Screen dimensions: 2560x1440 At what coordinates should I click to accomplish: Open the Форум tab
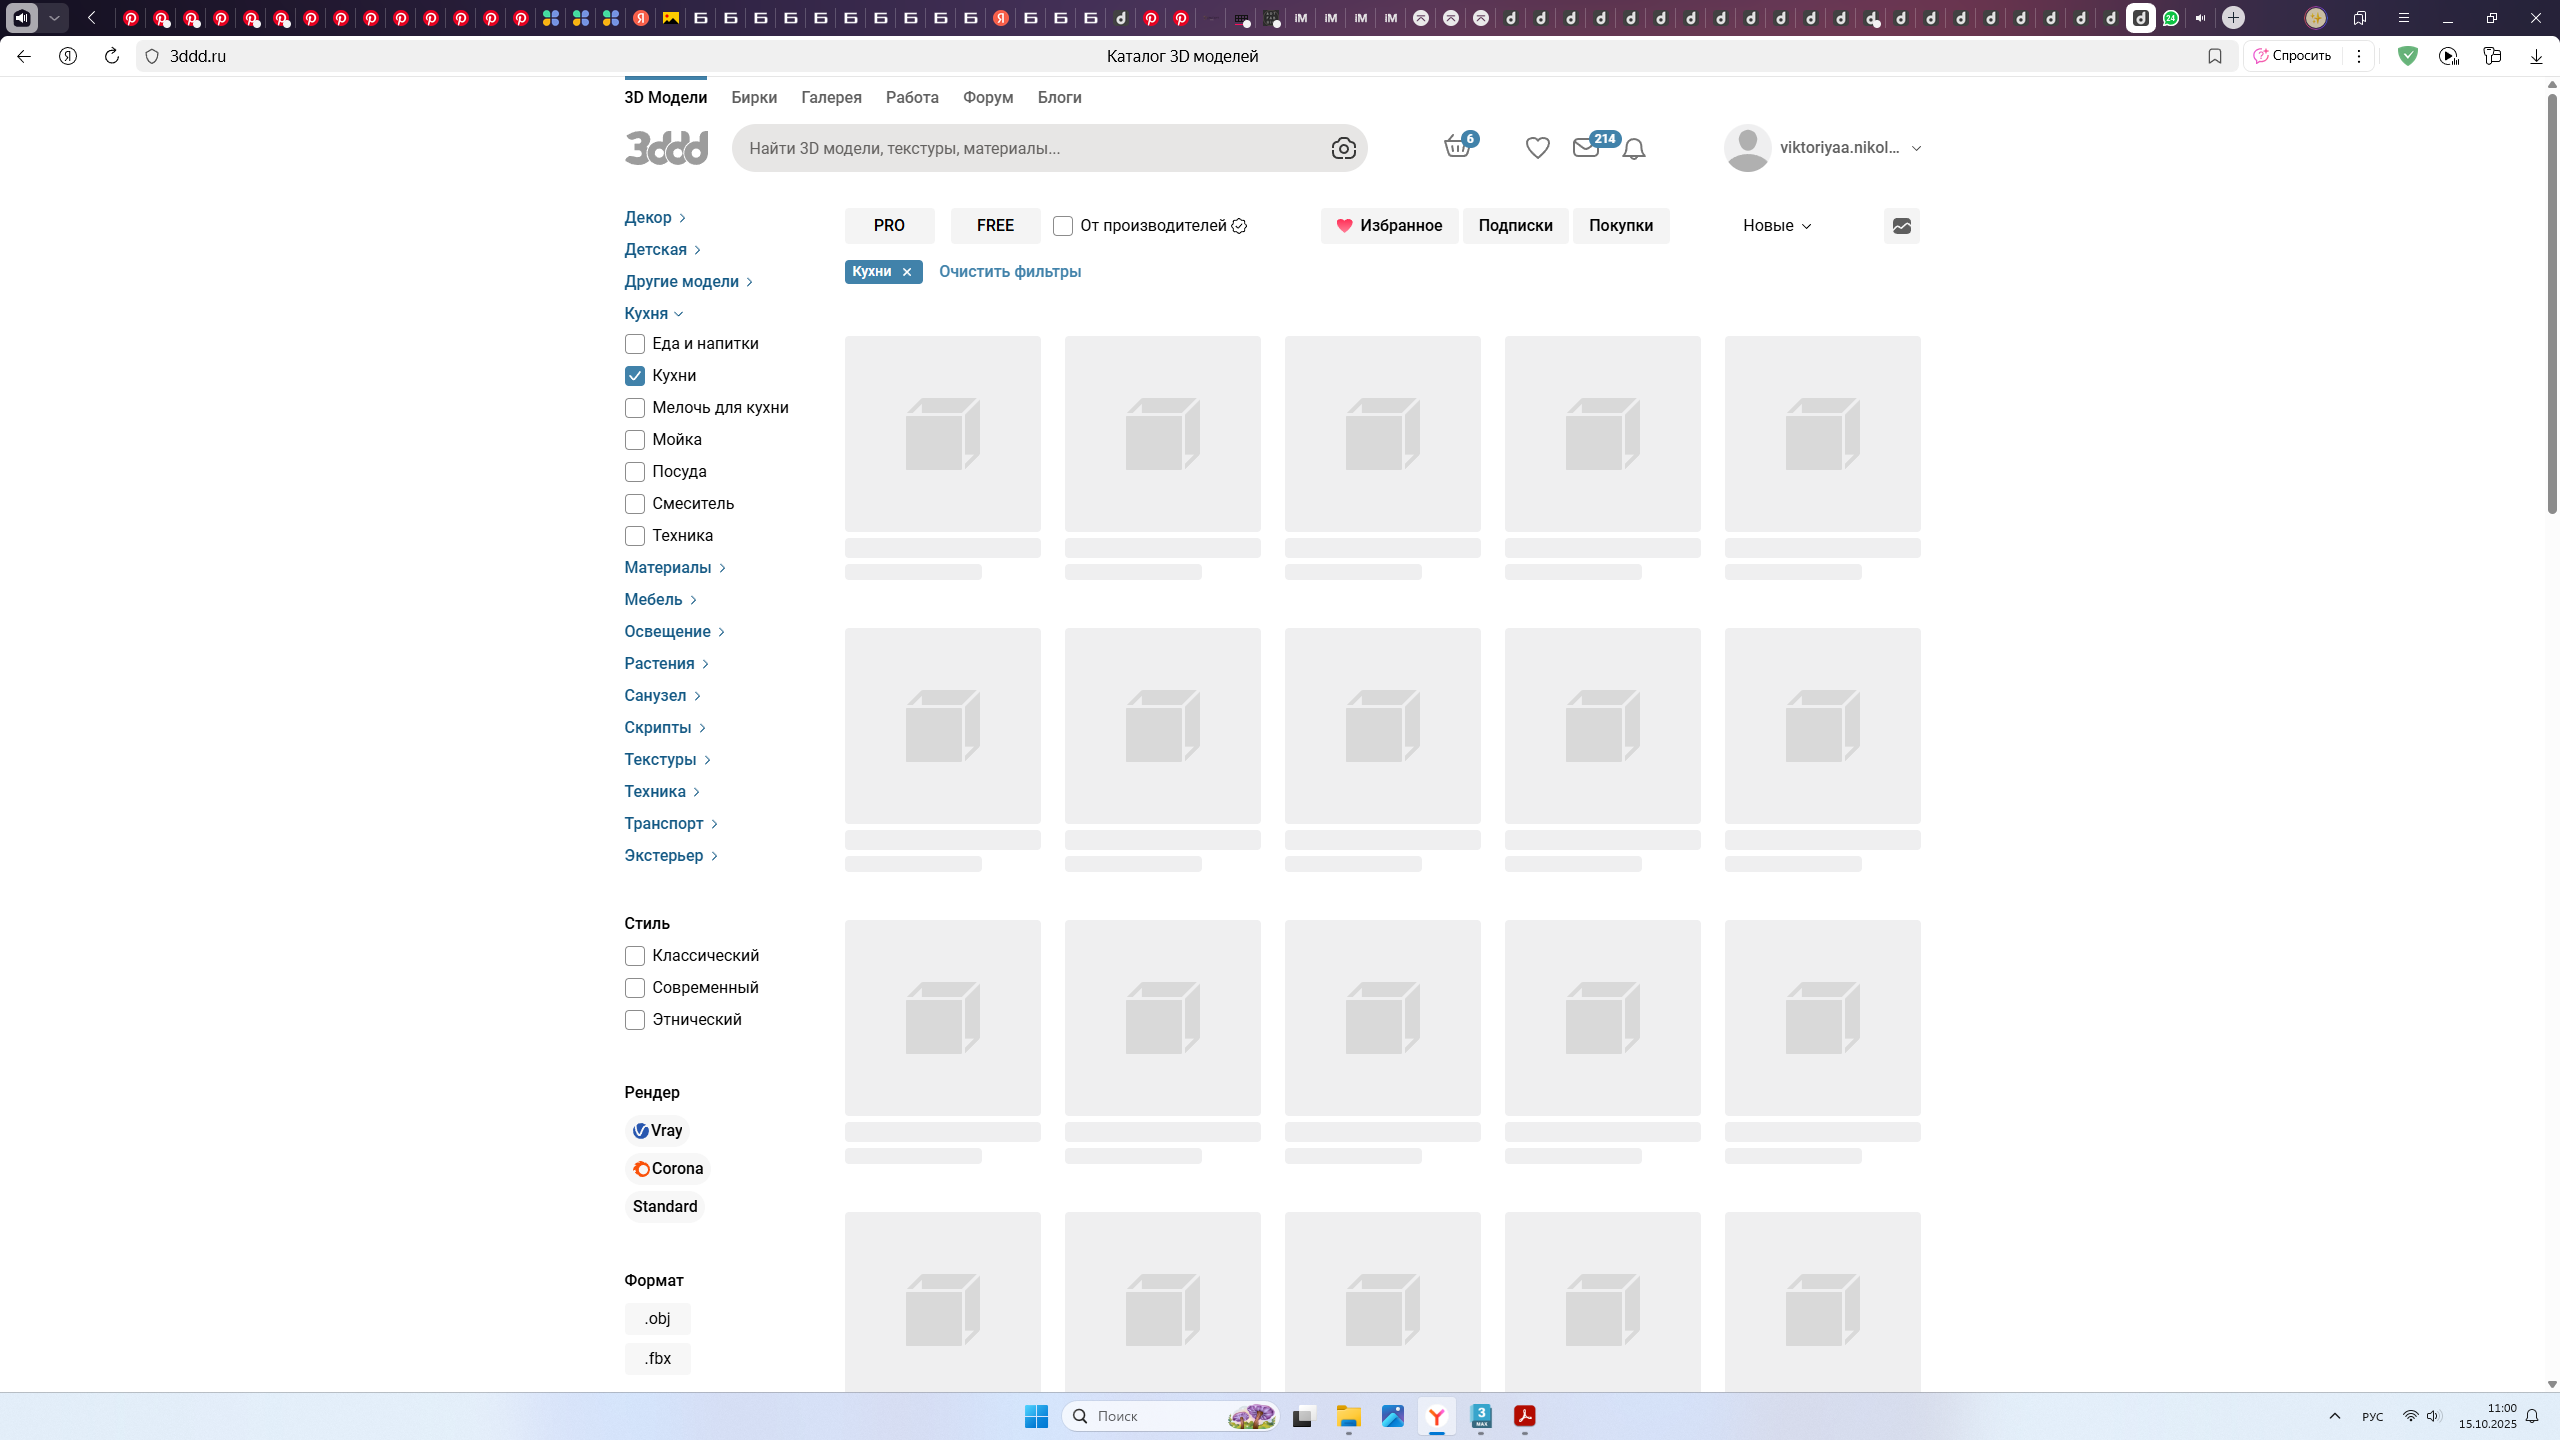pos(987,97)
